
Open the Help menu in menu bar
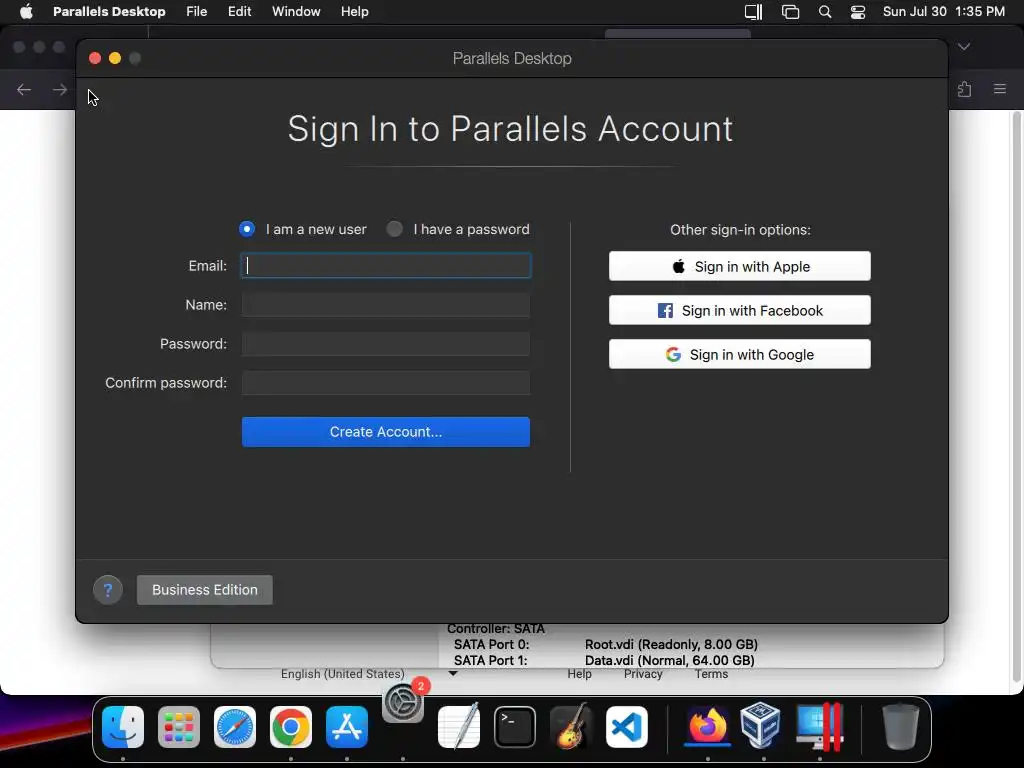click(x=355, y=12)
